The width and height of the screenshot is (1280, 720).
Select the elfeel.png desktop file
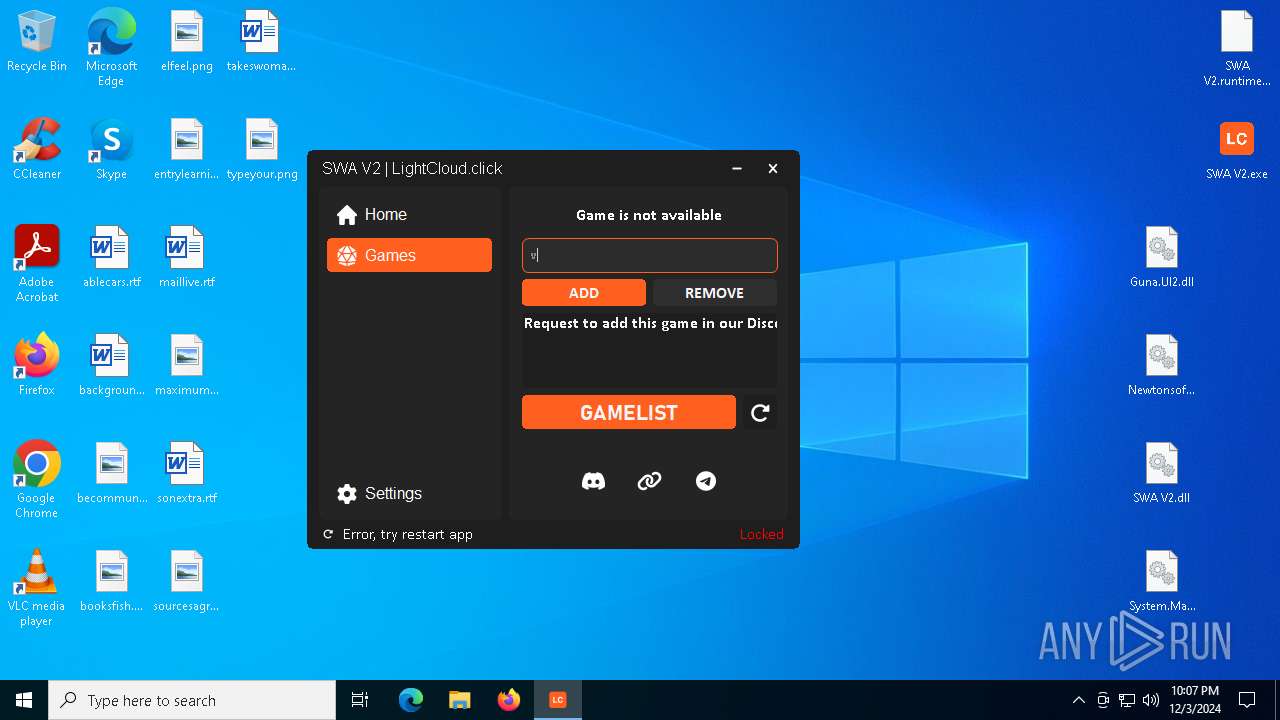click(187, 42)
